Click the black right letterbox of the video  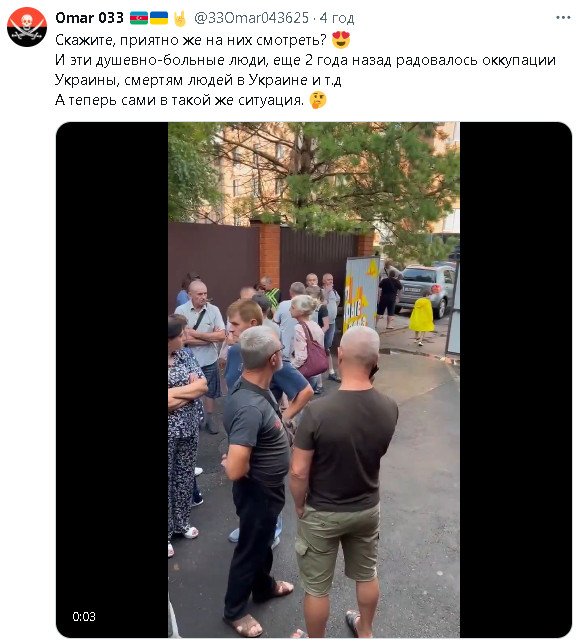pyautogui.click(x=515, y=380)
